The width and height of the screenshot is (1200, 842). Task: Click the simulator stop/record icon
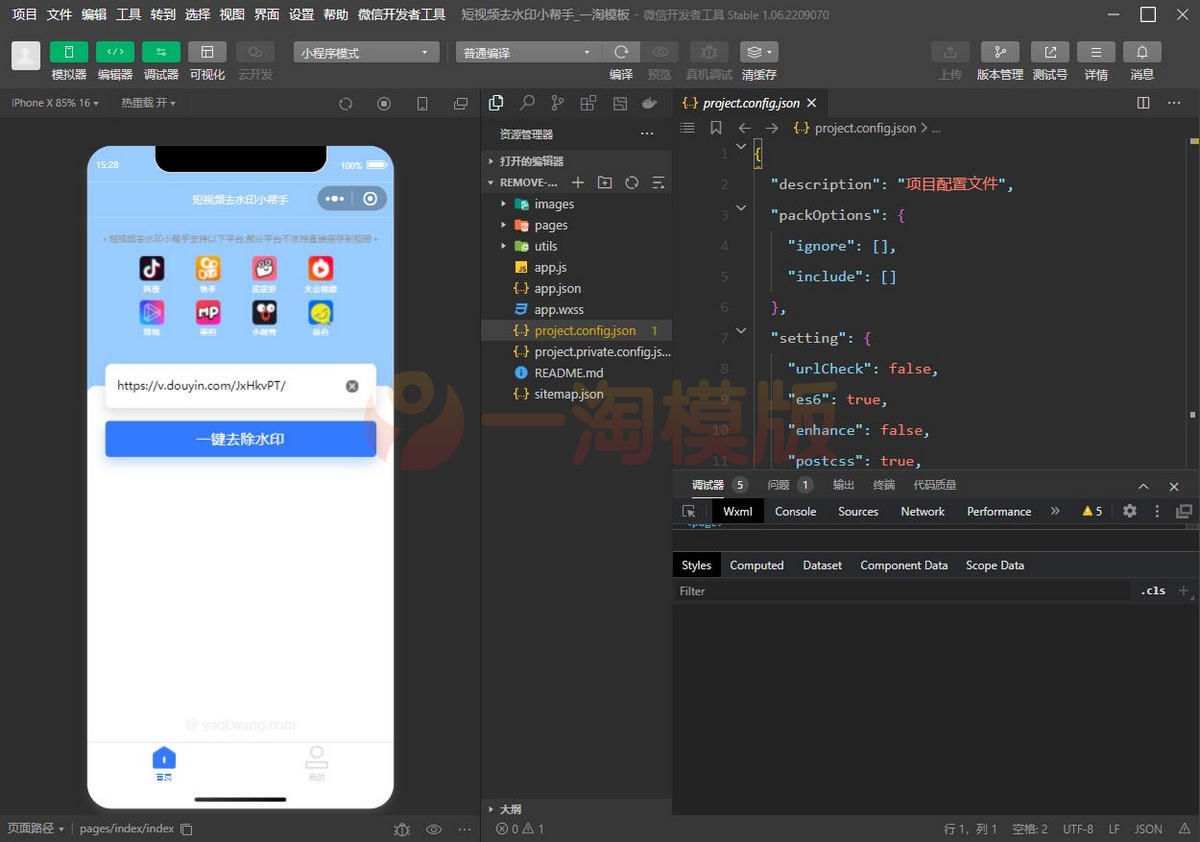pos(384,104)
